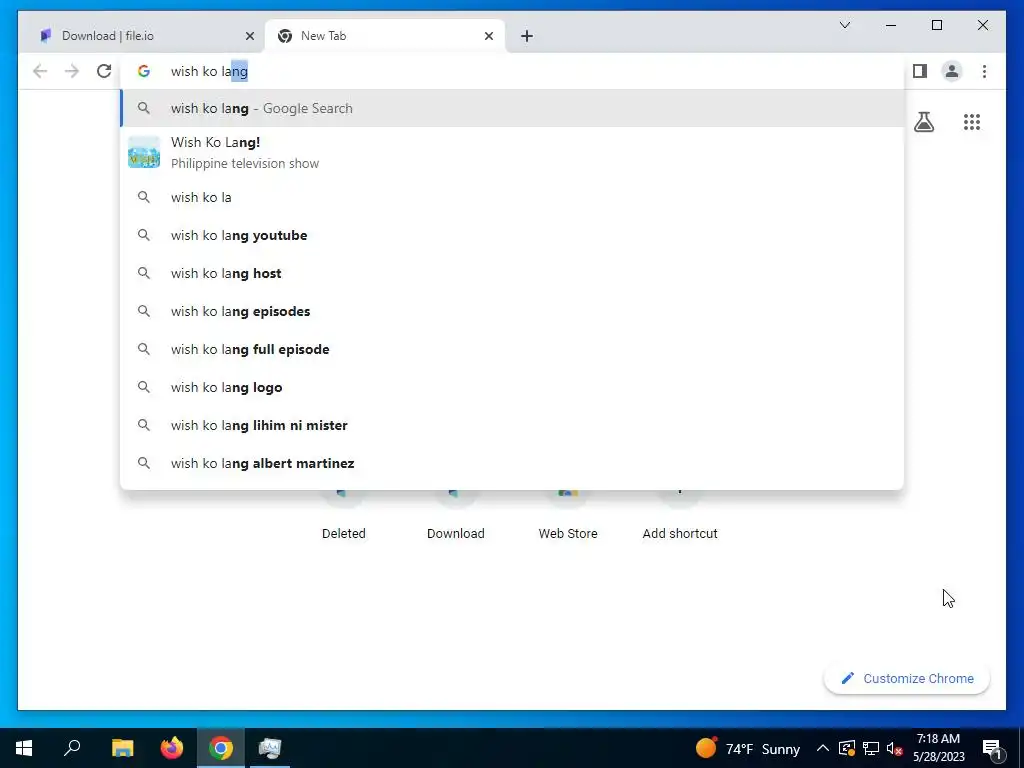
Task: Select 'Wish Ko Lang! Philippine television show' suggestion
Action: pyautogui.click(x=512, y=152)
